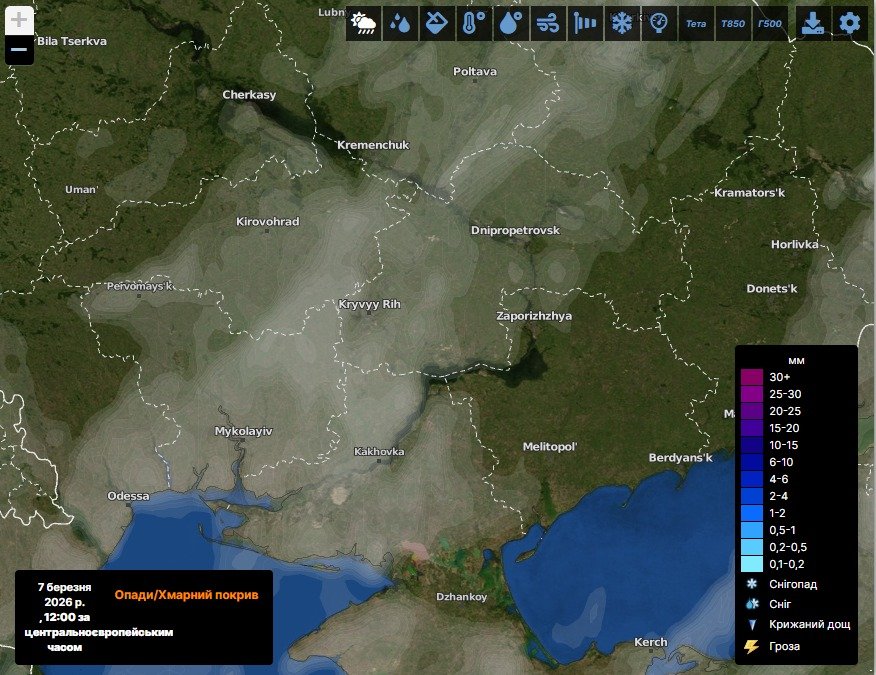Zoom out the map with minus button

point(19,49)
